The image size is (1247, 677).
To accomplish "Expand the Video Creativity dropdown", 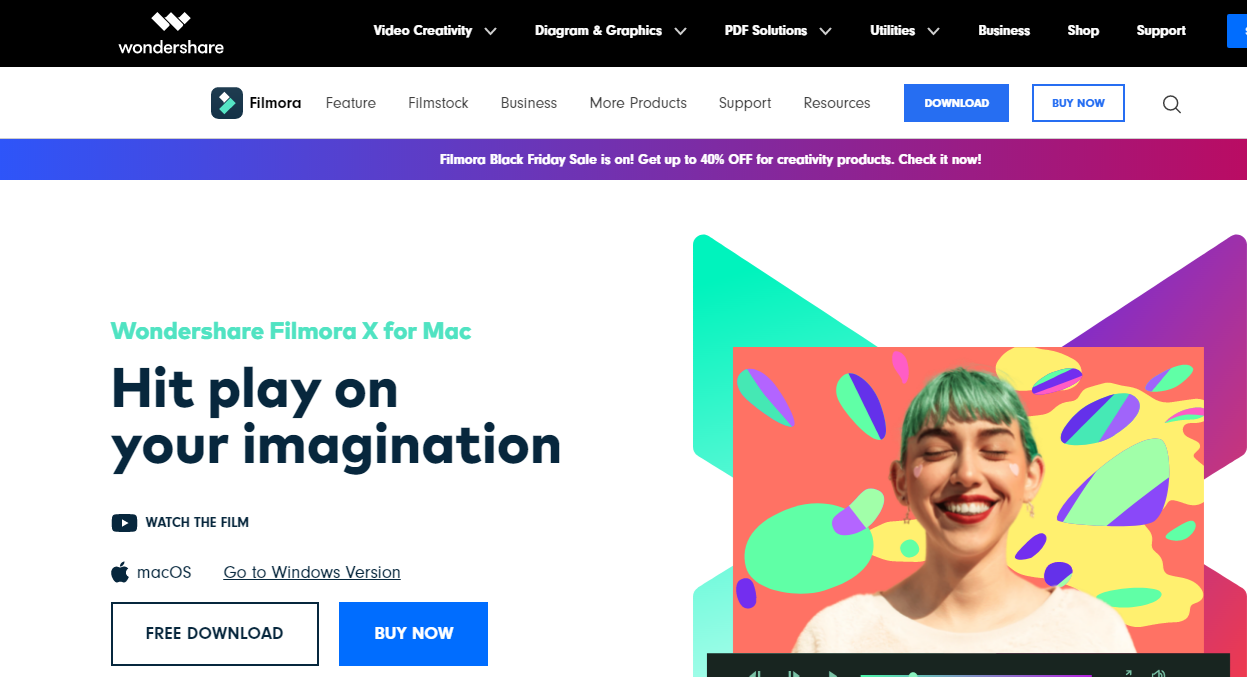I will click(x=435, y=31).
